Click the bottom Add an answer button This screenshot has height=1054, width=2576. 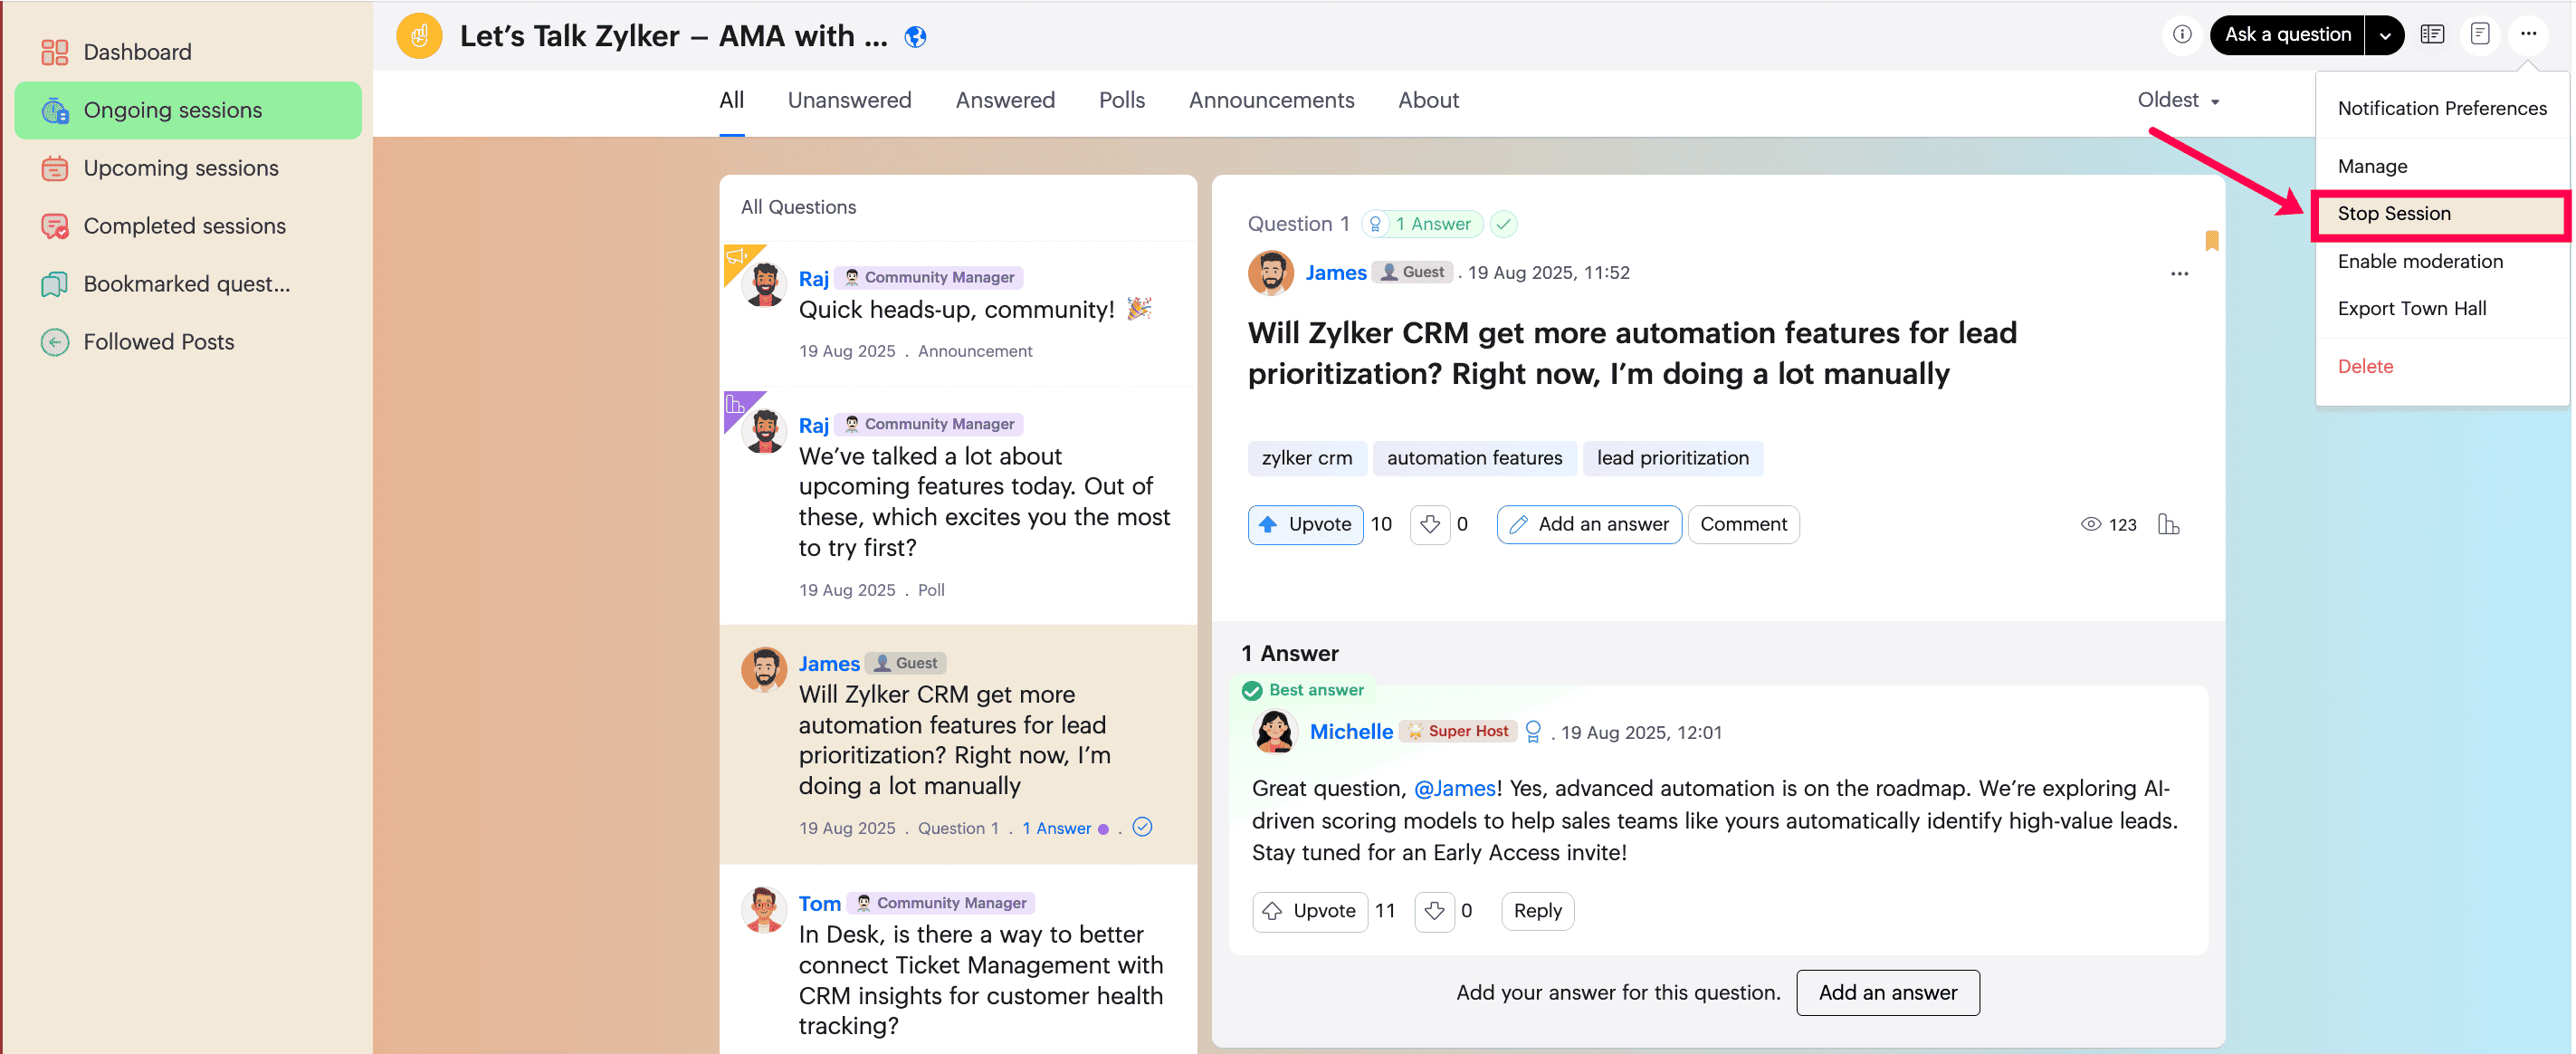tap(1887, 993)
